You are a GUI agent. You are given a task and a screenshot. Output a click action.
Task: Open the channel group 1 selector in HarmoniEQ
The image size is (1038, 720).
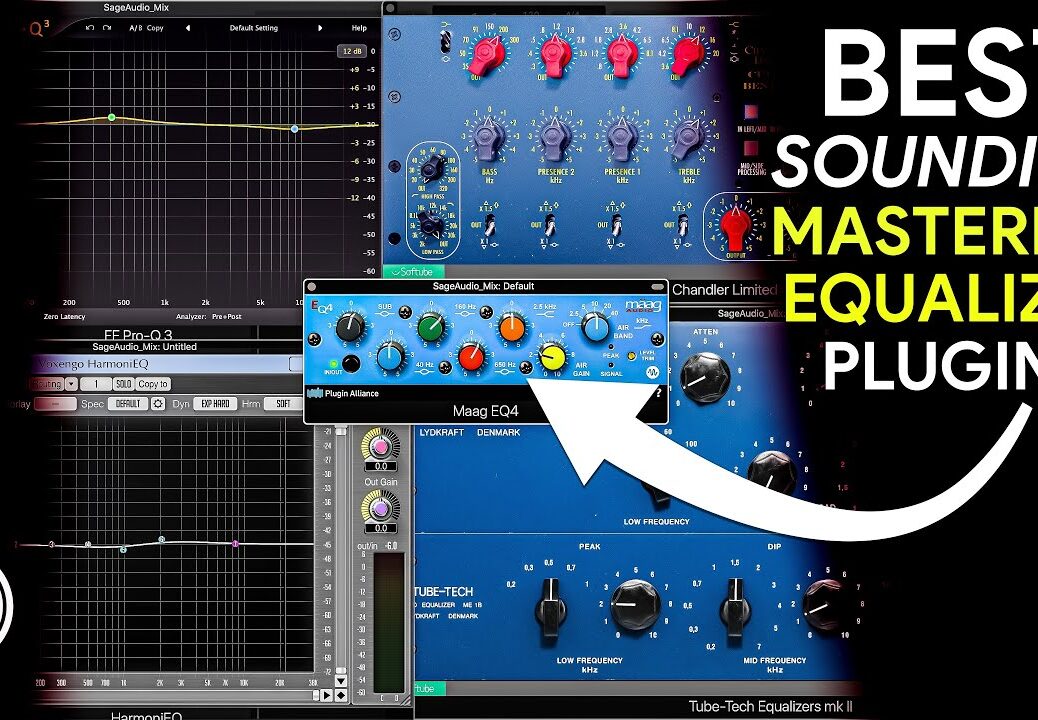pyautogui.click(x=95, y=384)
